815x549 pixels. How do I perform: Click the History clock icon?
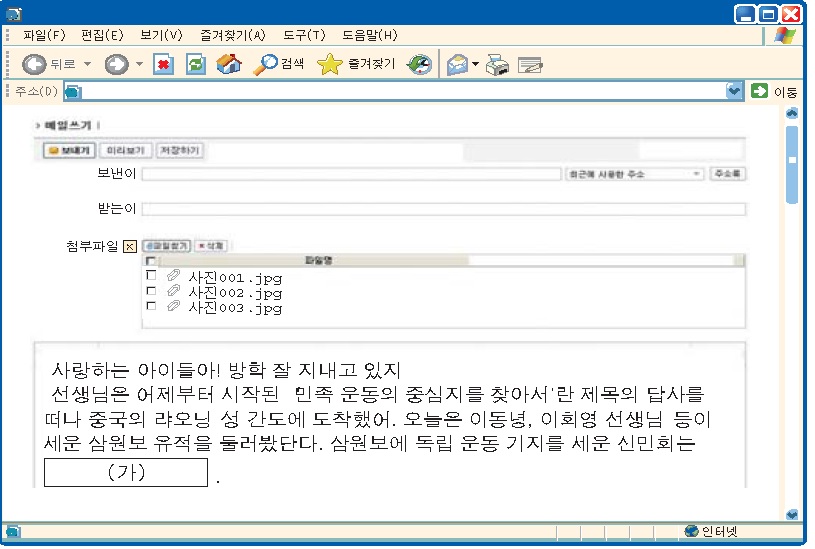pyautogui.click(x=420, y=64)
